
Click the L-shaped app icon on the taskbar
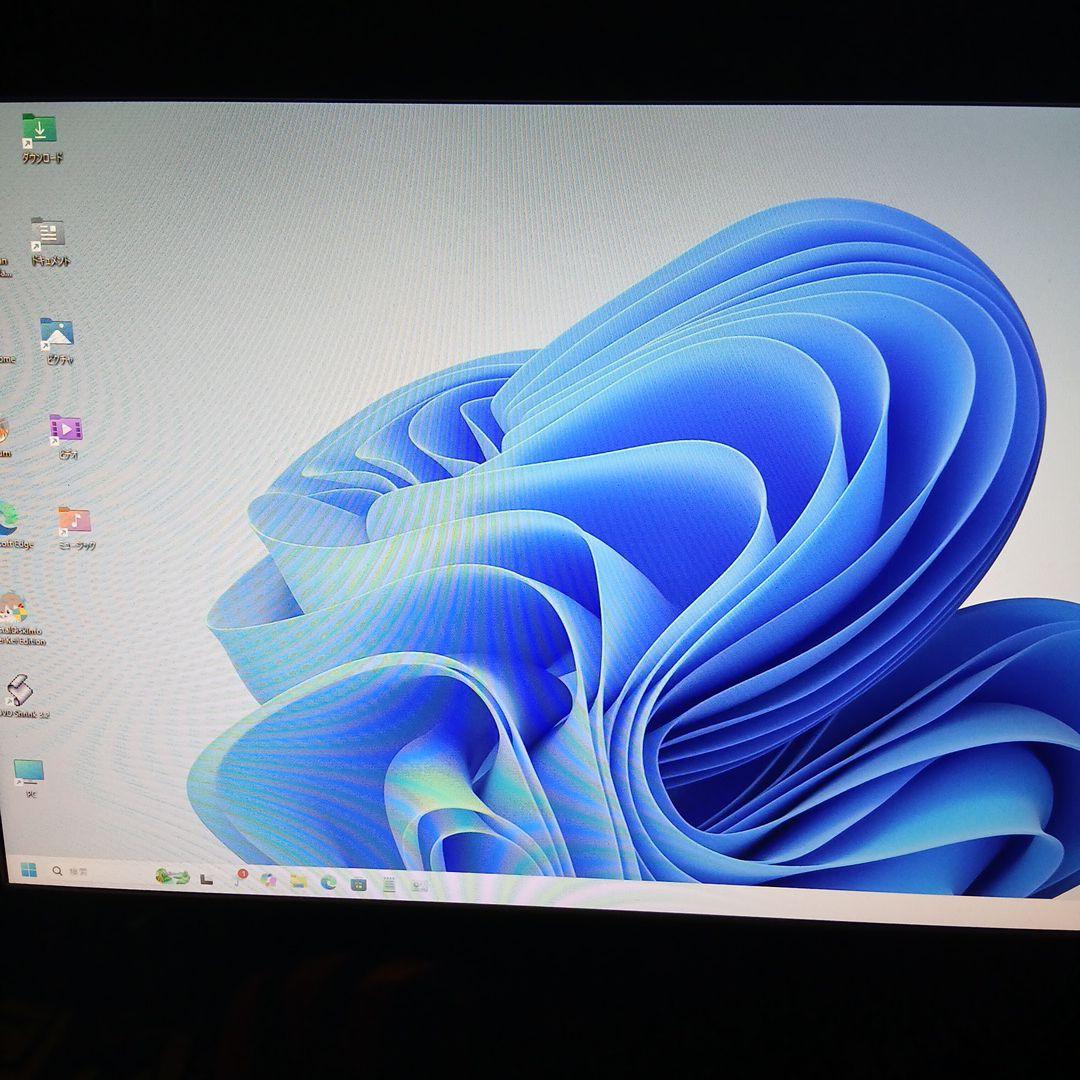(x=206, y=878)
